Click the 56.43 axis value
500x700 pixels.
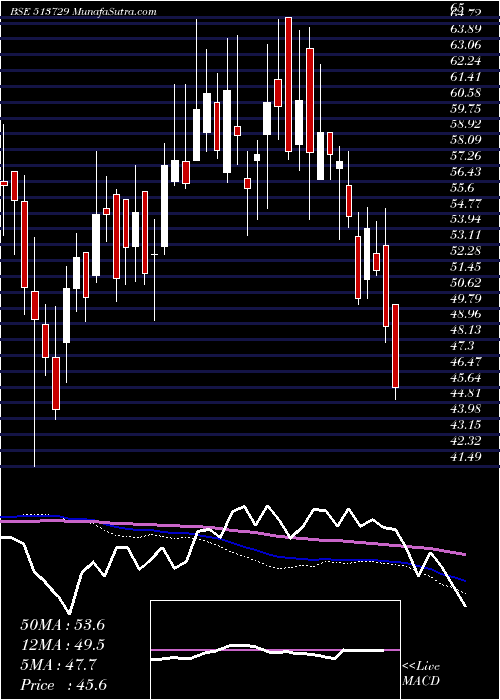coord(466,172)
